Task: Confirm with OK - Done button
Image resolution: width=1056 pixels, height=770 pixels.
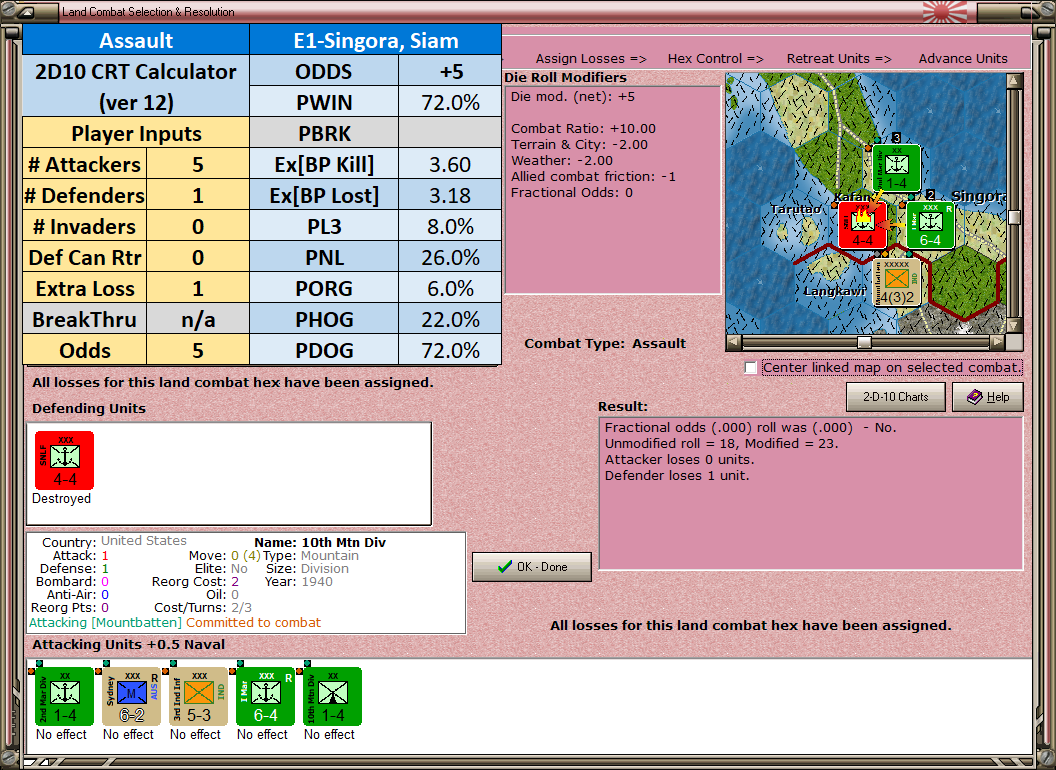Action: [532, 567]
